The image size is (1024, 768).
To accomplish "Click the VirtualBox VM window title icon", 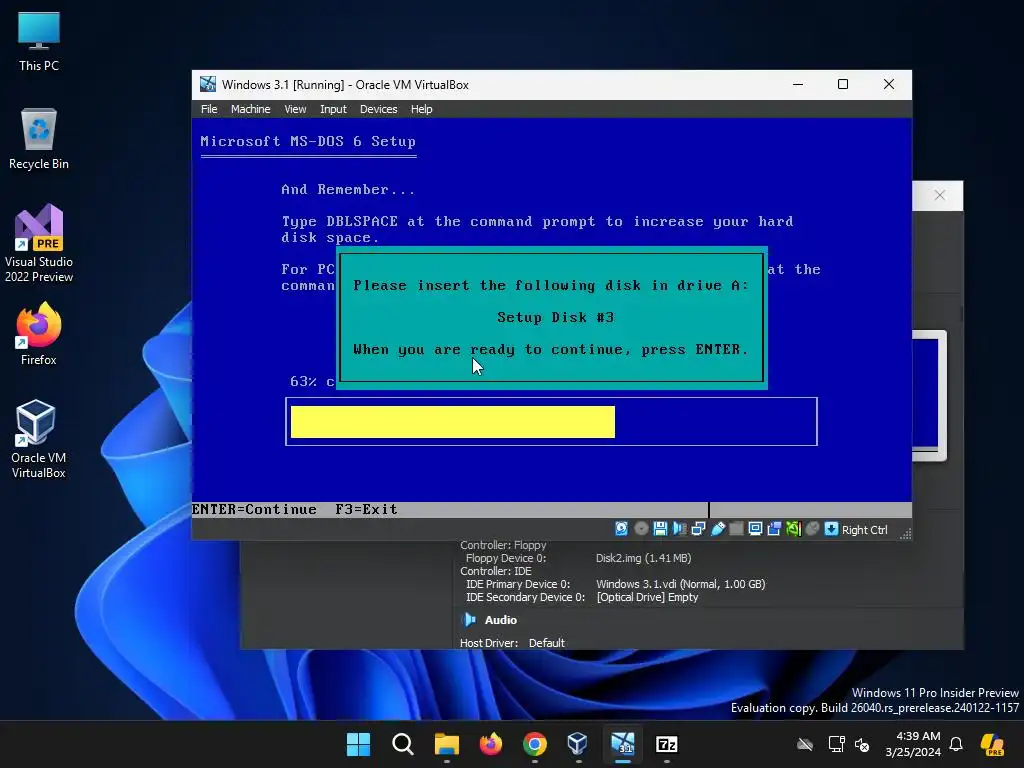I will click(x=208, y=84).
